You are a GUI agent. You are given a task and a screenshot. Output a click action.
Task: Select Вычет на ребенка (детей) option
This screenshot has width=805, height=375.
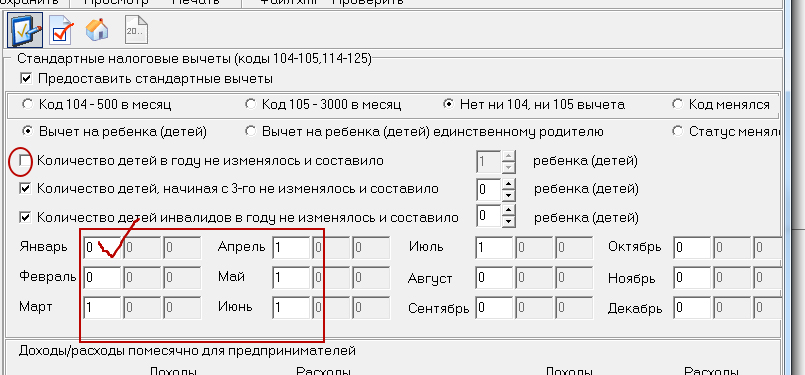tap(27, 131)
